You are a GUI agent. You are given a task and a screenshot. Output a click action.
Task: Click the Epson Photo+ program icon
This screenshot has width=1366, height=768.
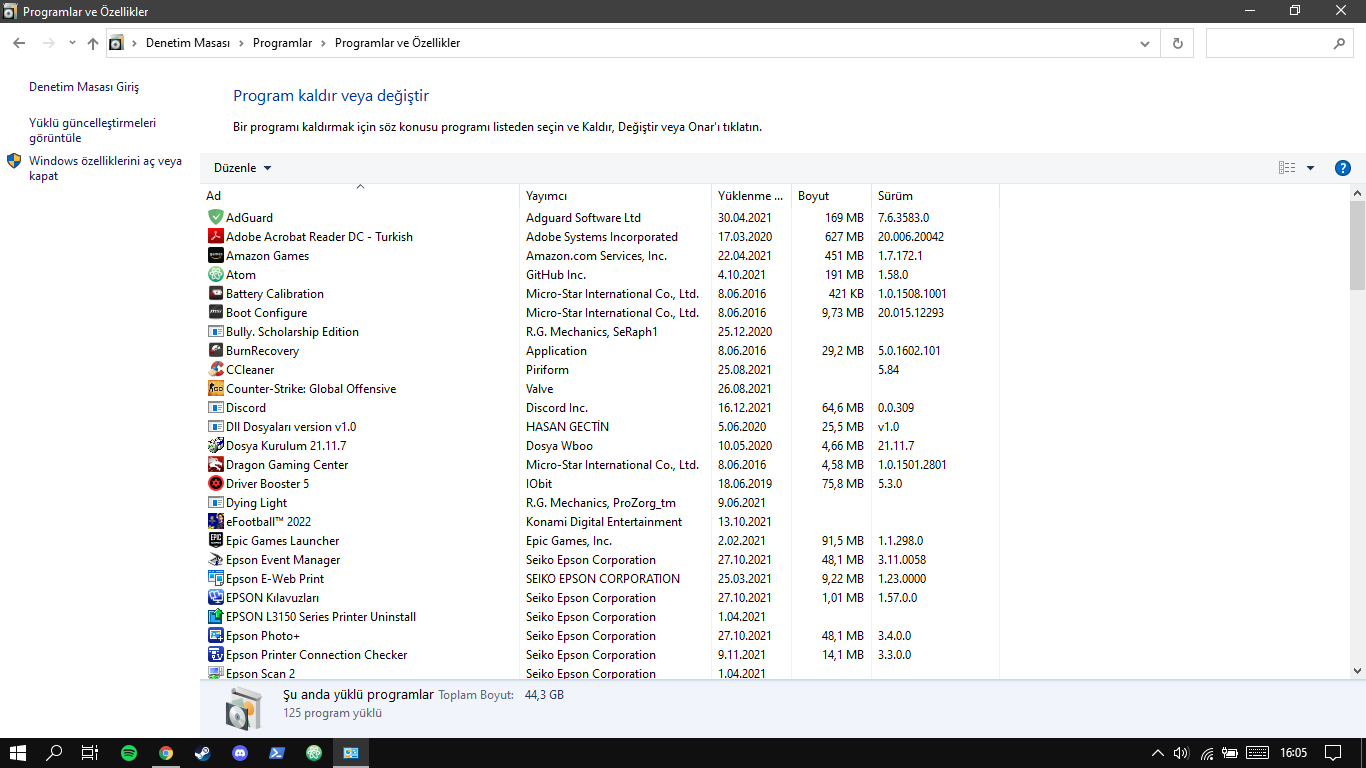pyautogui.click(x=215, y=635)
